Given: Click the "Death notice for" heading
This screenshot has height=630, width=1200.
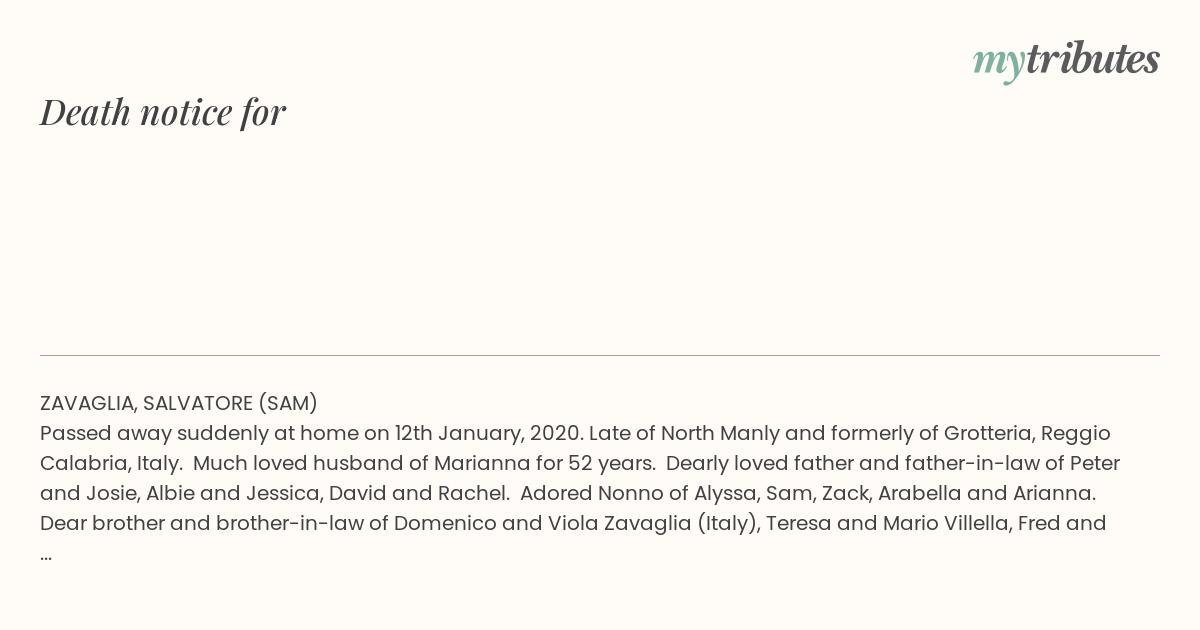Looking at the screenshot, I should 163,112.
